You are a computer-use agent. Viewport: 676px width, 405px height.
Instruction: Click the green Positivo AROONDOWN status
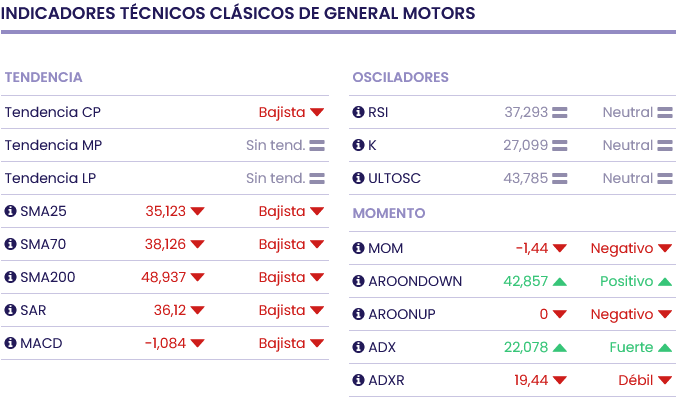point(626,281)
